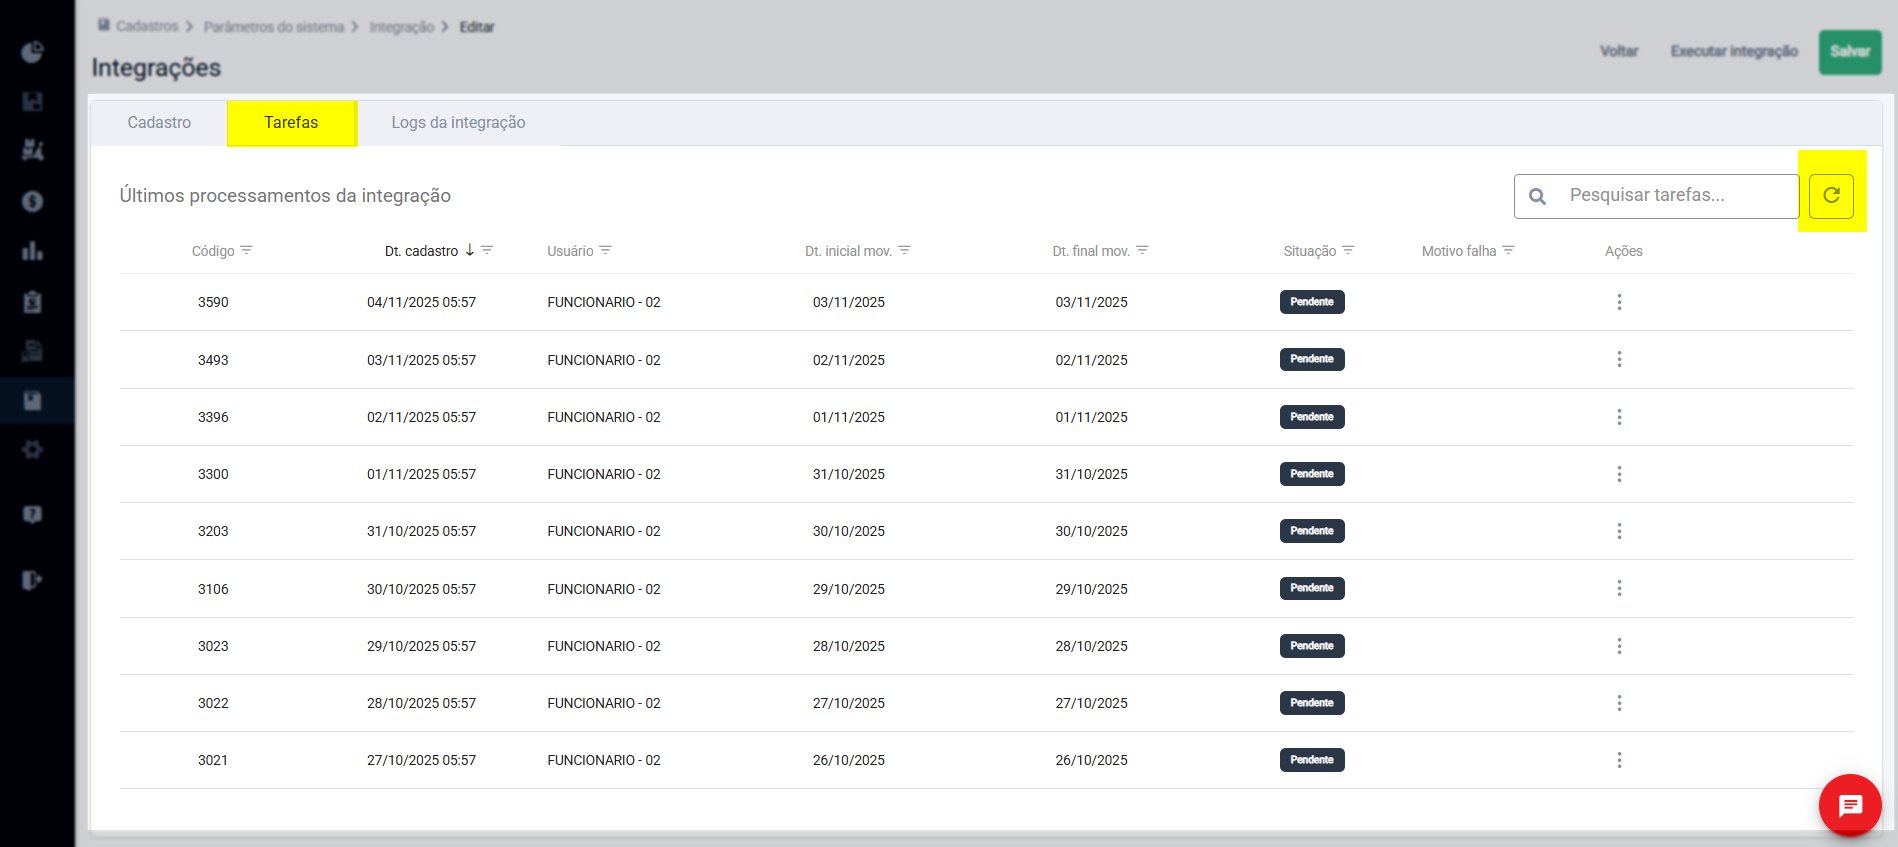
Task: Open the gear settings sidebar icon
Action: 32,450
